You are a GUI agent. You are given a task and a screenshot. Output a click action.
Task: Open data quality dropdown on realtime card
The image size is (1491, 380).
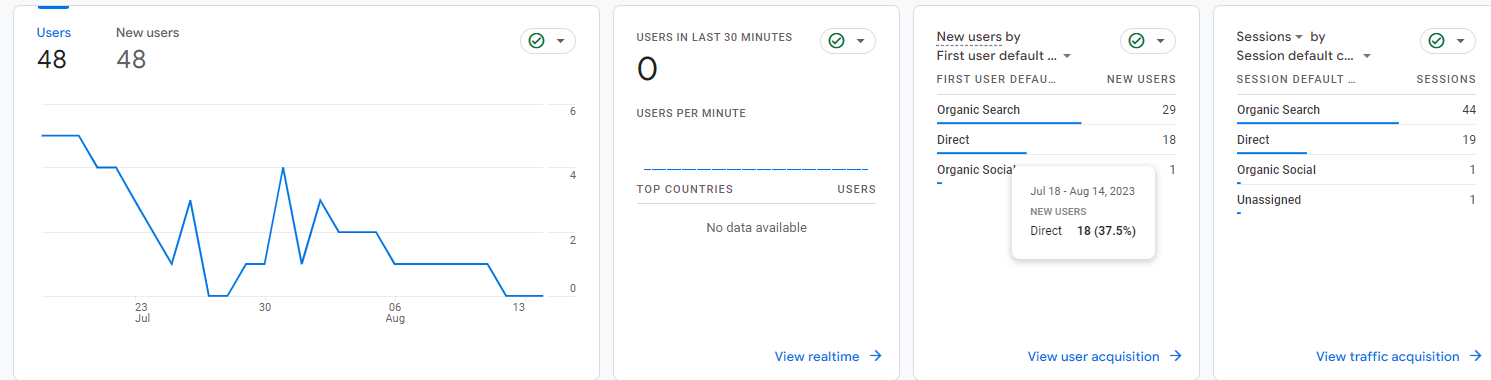click(860, 41)
